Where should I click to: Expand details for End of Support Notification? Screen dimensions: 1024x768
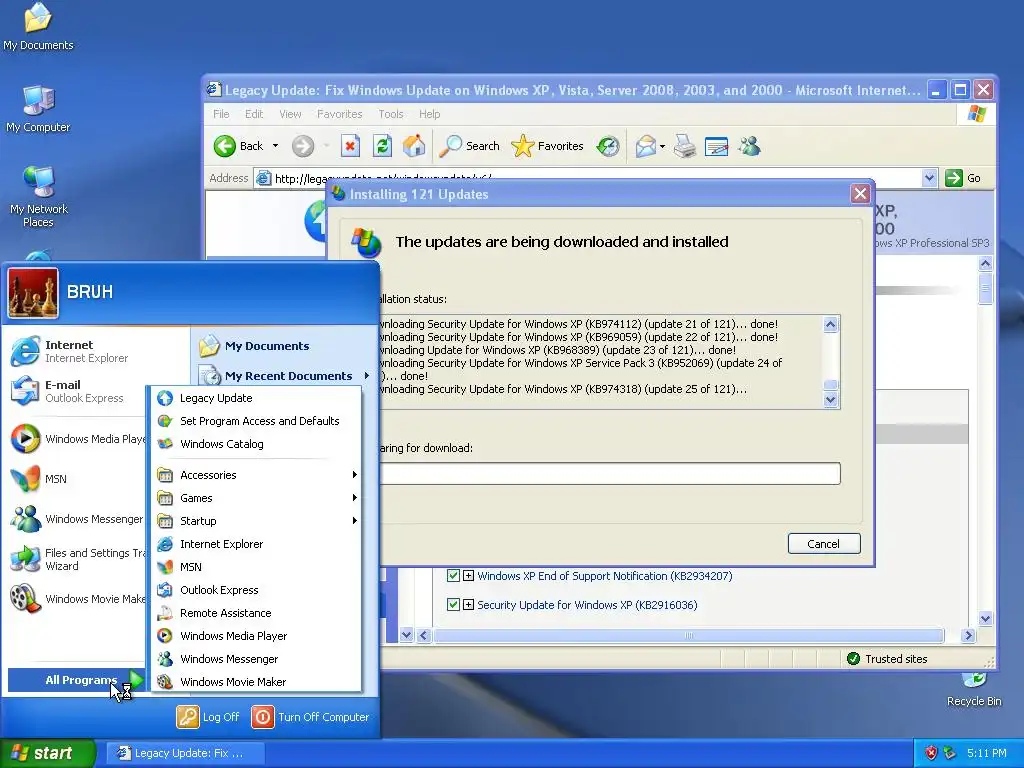[x=468, y=575]
